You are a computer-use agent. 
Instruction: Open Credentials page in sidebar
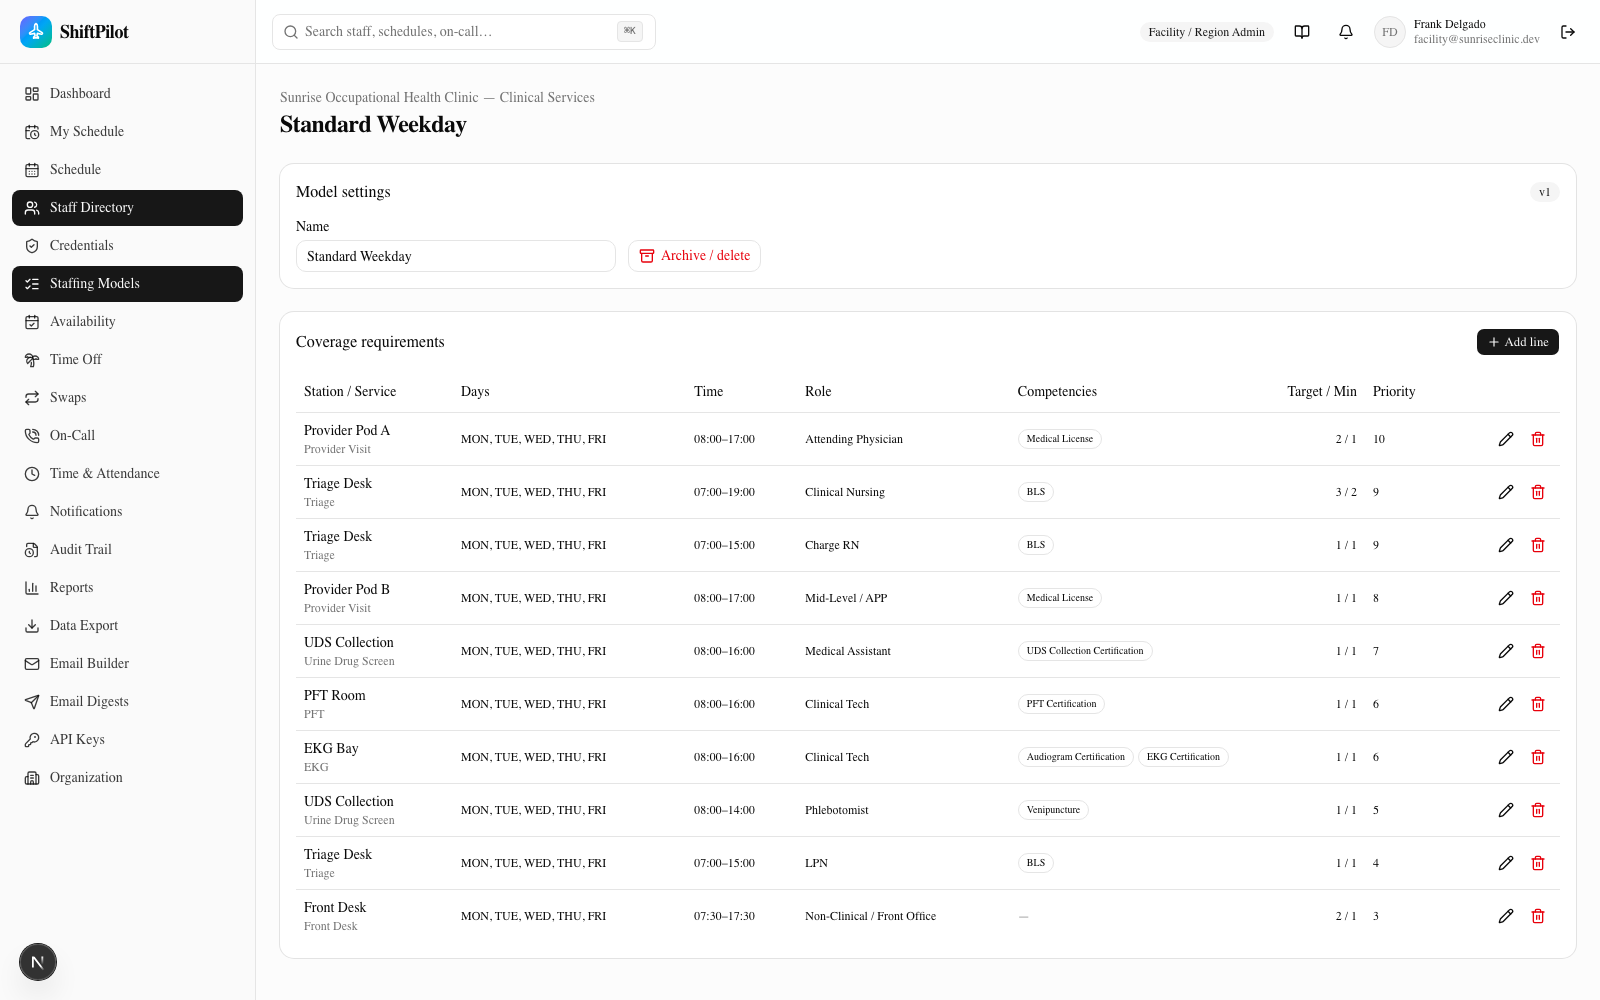127,246
